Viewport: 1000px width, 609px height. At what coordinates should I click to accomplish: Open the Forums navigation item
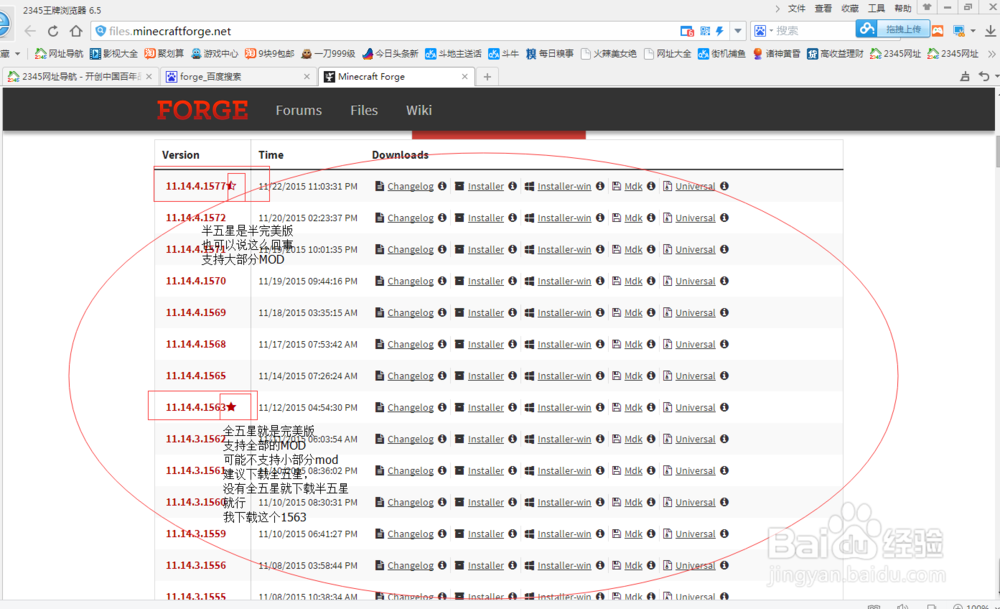[x=298, y=110]
